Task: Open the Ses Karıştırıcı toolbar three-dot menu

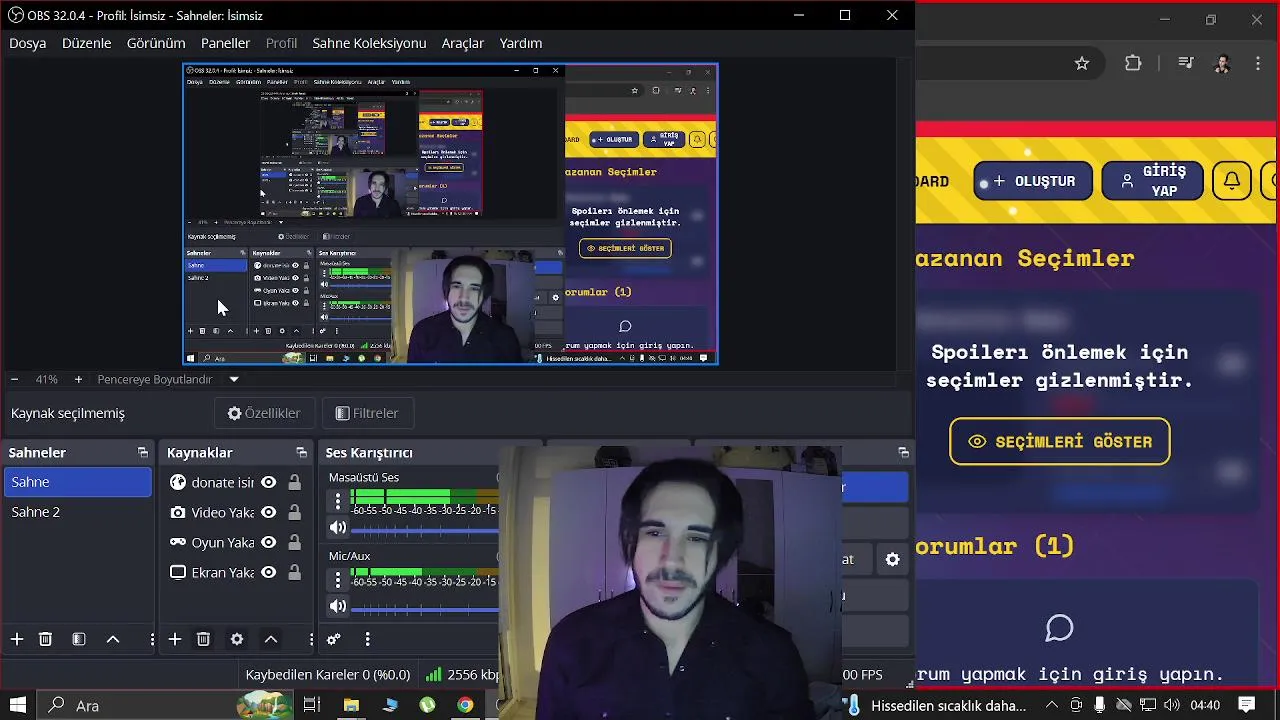Action: (367, 639)
